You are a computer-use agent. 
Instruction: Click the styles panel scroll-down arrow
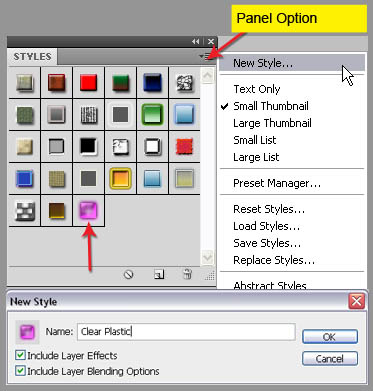coord(207,257)
